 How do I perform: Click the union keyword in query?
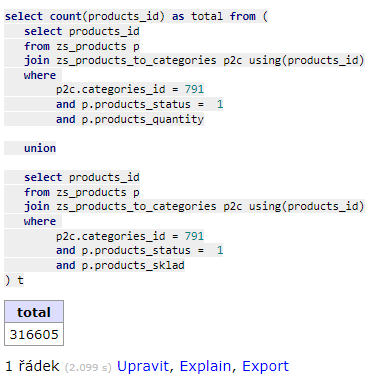tap(40, 148)
